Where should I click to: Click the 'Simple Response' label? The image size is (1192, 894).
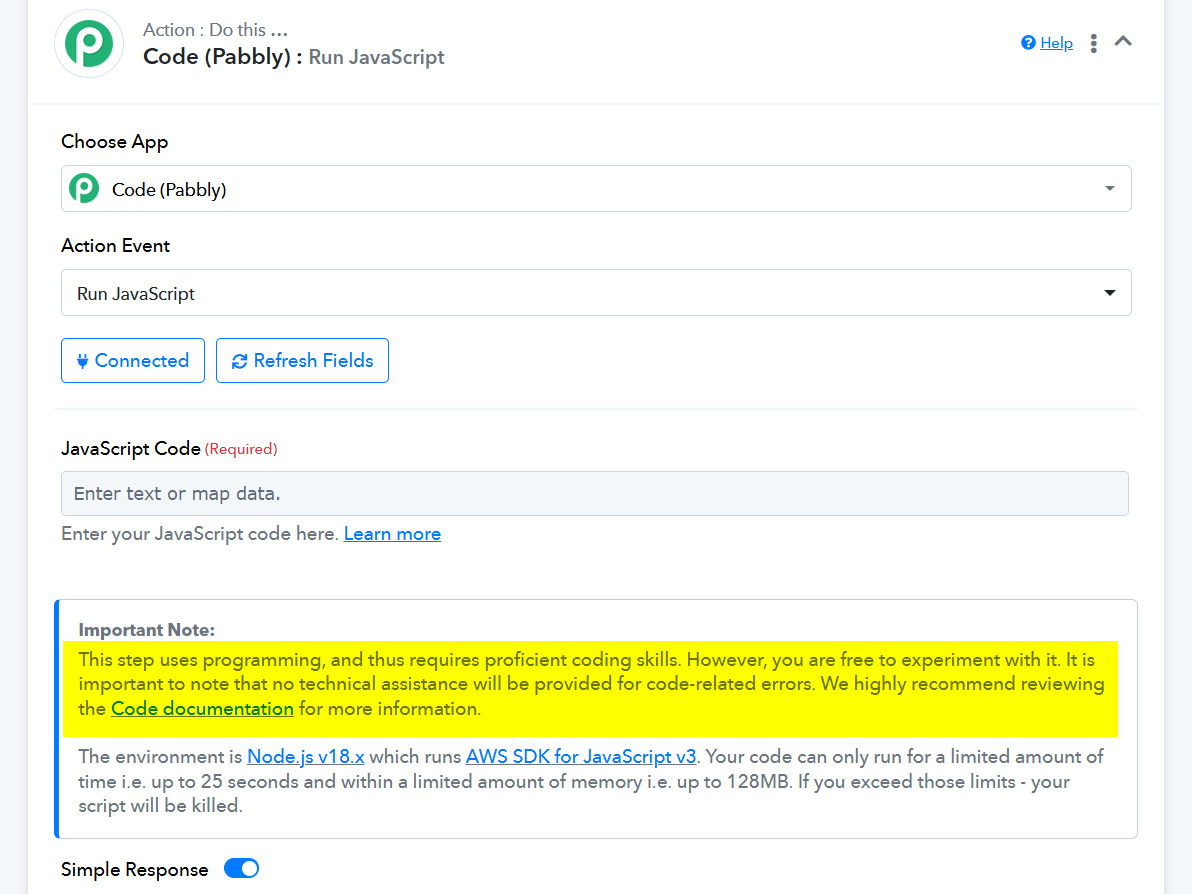(135, 869)
